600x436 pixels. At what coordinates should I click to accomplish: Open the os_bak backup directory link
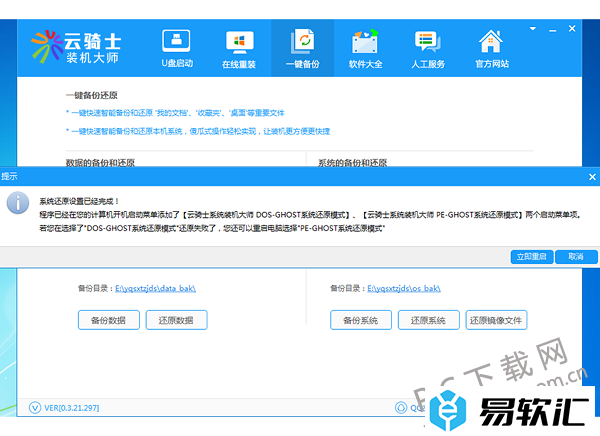click(404, 288)
